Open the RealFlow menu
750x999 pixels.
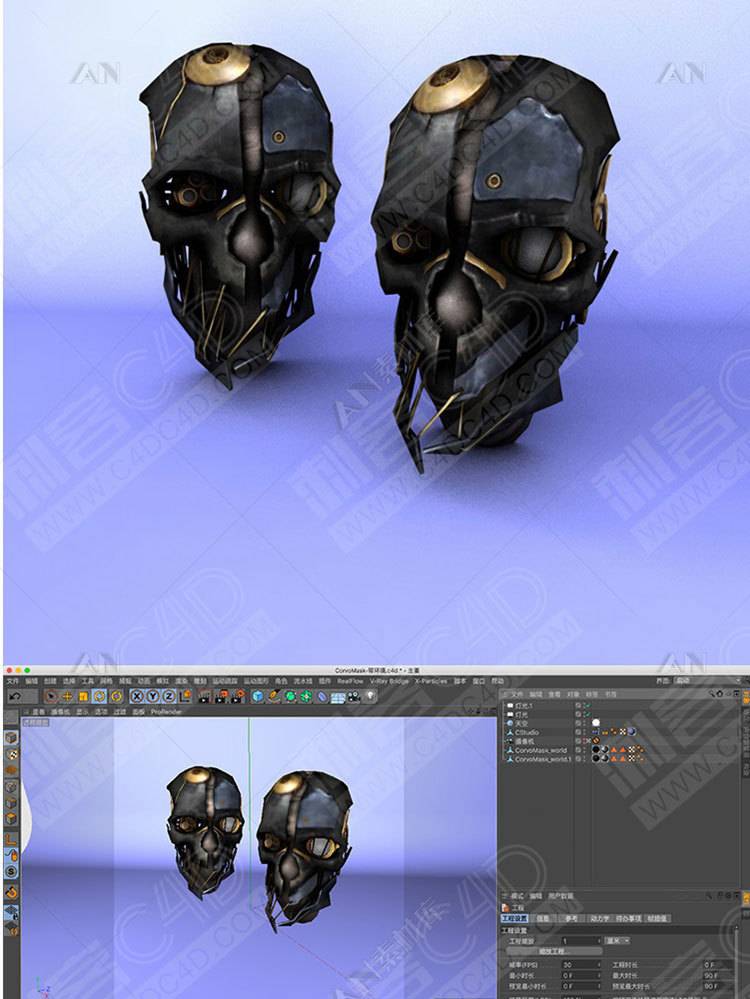pyautogui.click(x=350, y=681)
